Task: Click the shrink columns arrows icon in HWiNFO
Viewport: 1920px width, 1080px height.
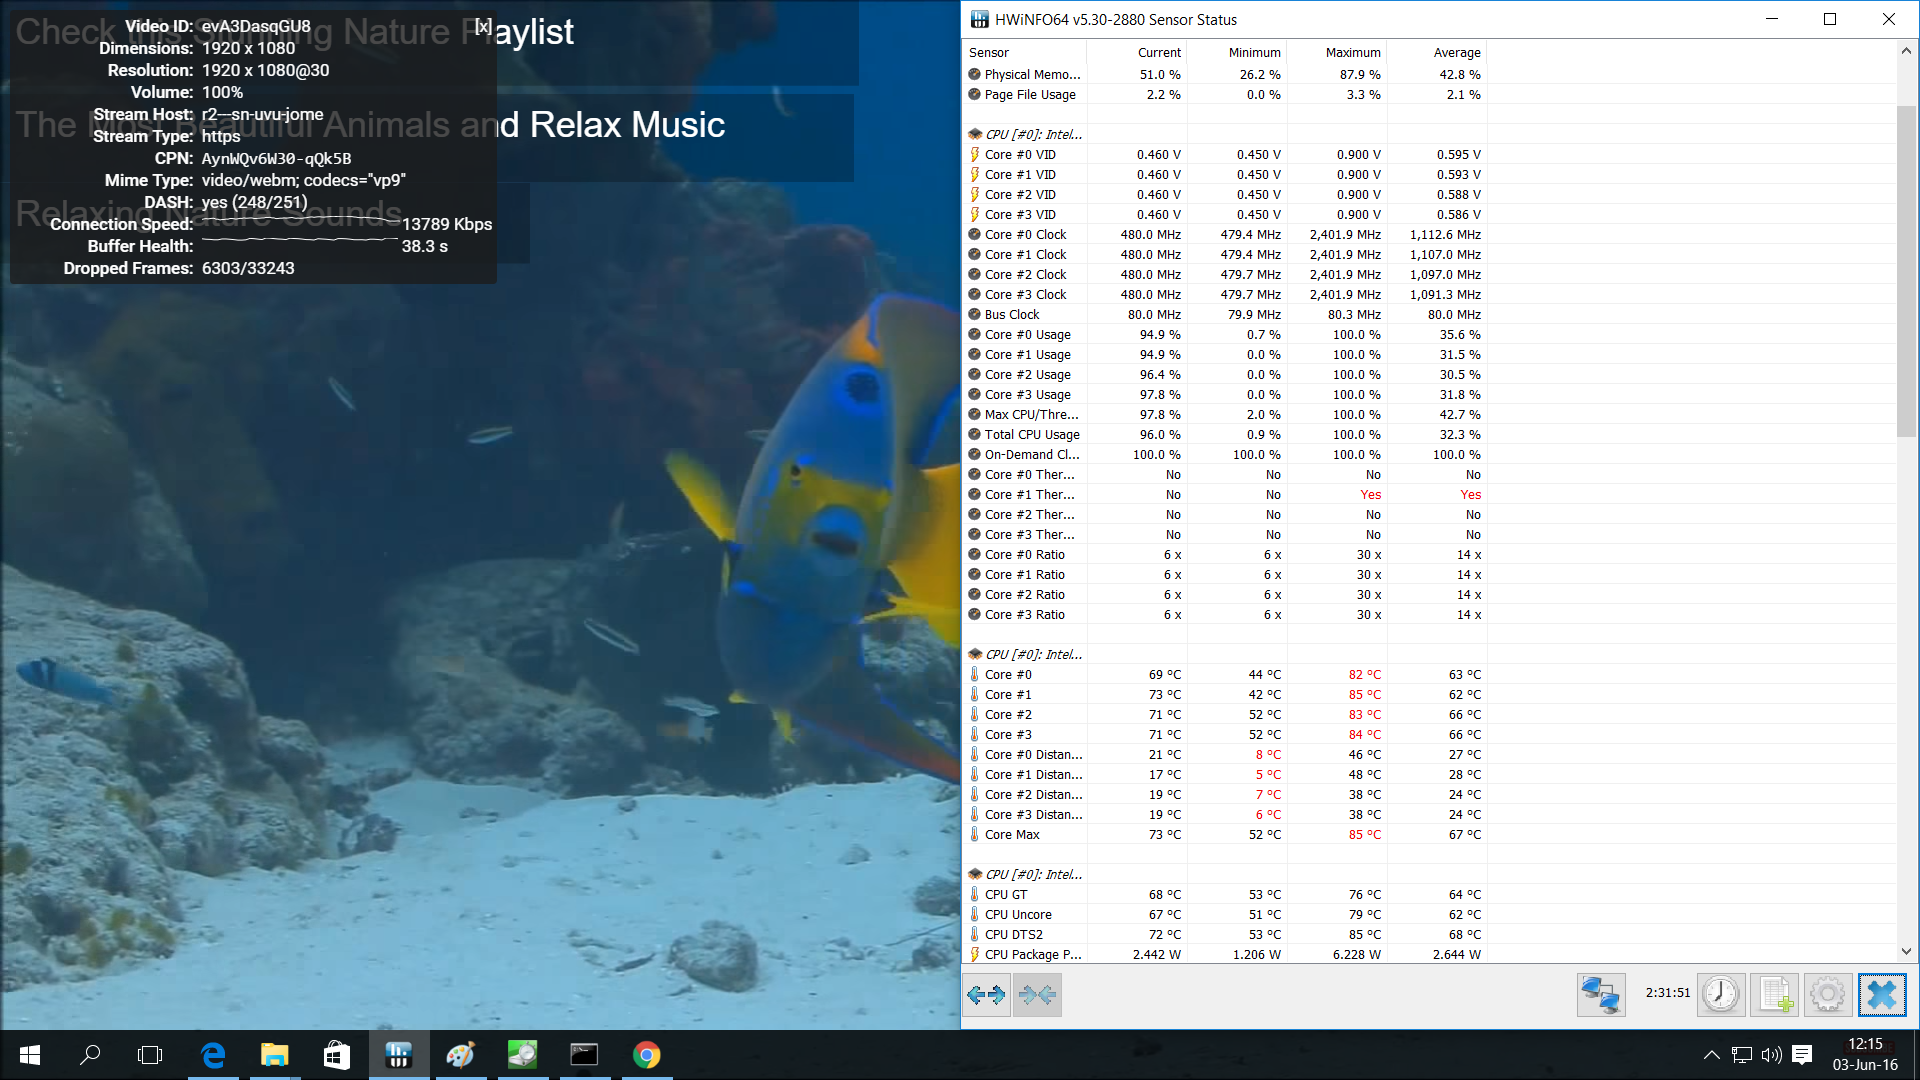Action: click(x=1037, y=994)
